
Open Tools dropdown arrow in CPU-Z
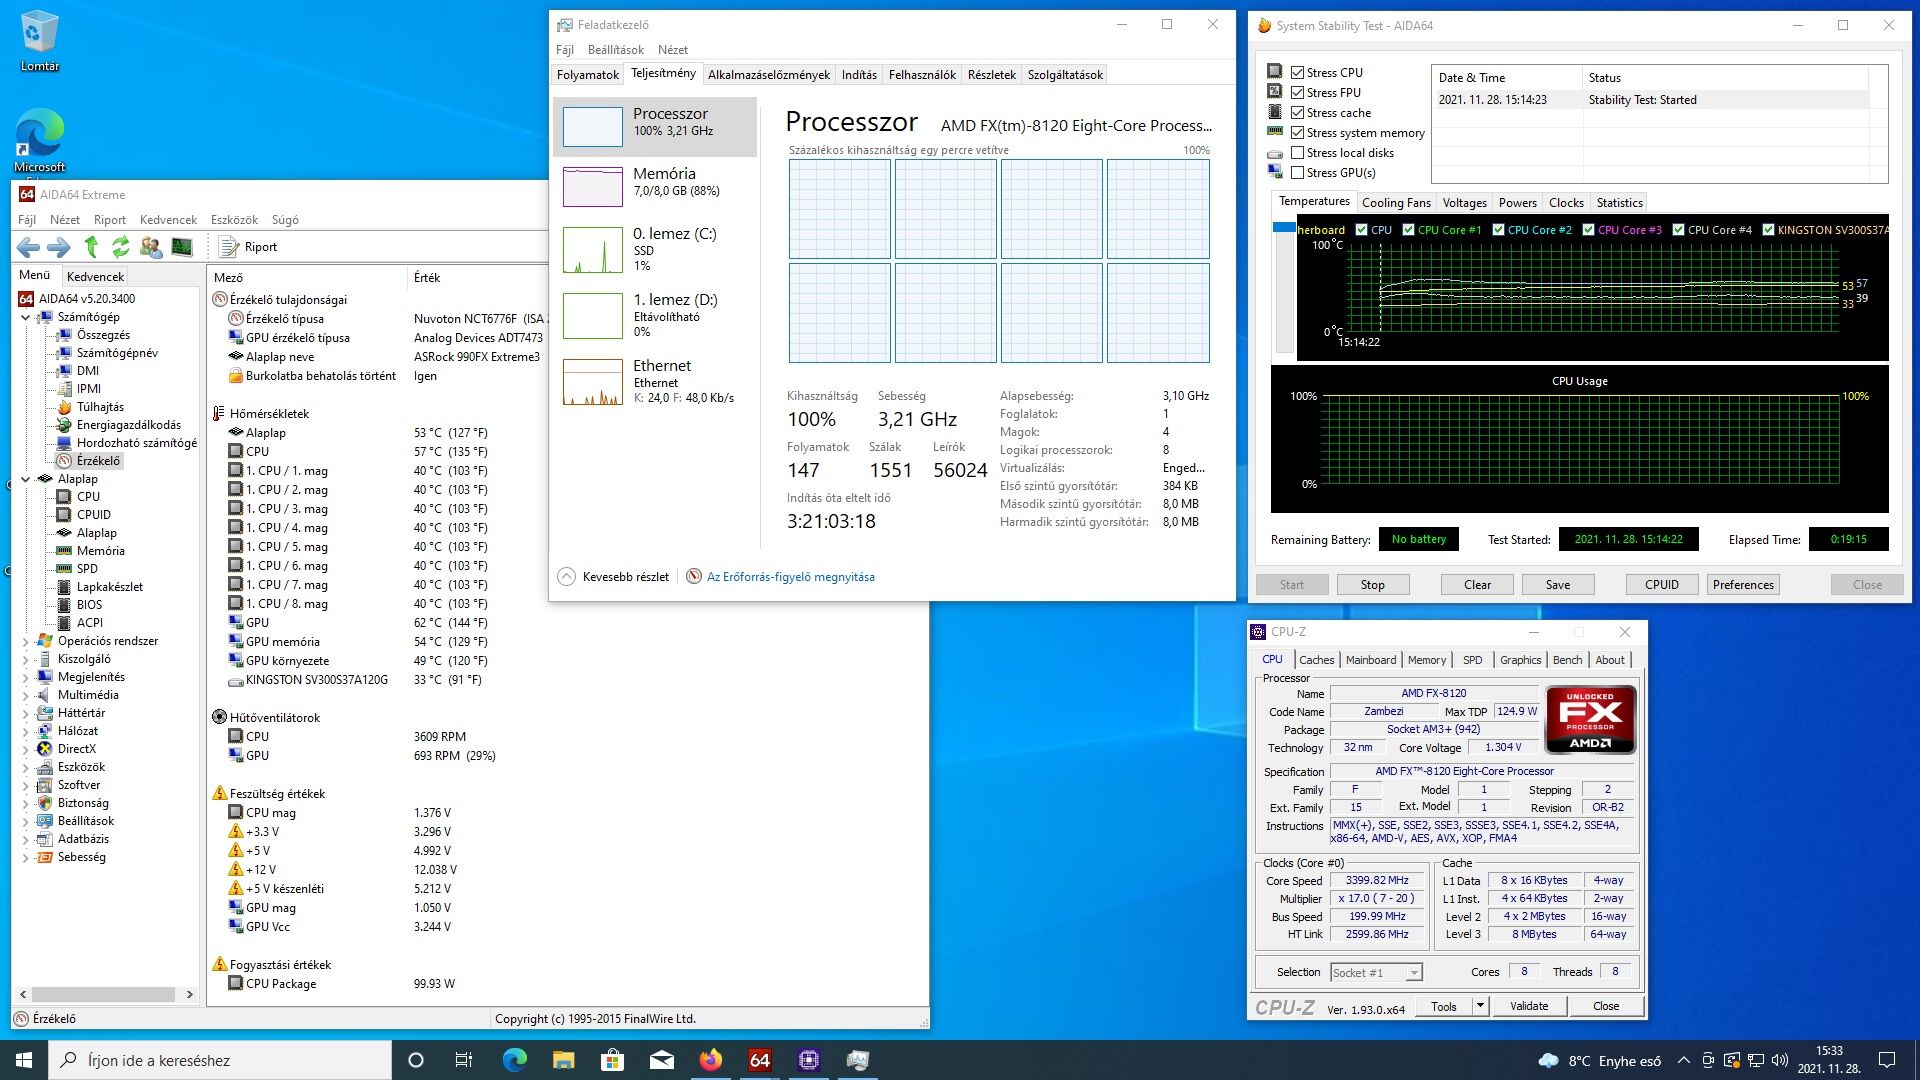1480,1006
